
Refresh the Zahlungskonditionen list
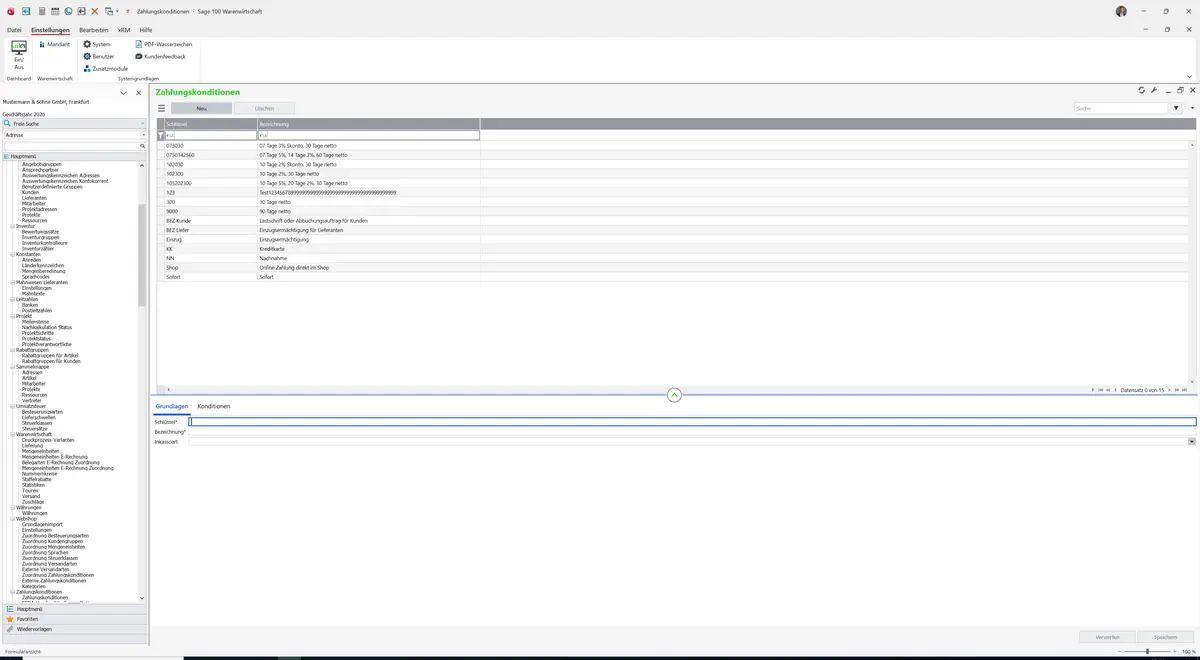point(1141,90)
